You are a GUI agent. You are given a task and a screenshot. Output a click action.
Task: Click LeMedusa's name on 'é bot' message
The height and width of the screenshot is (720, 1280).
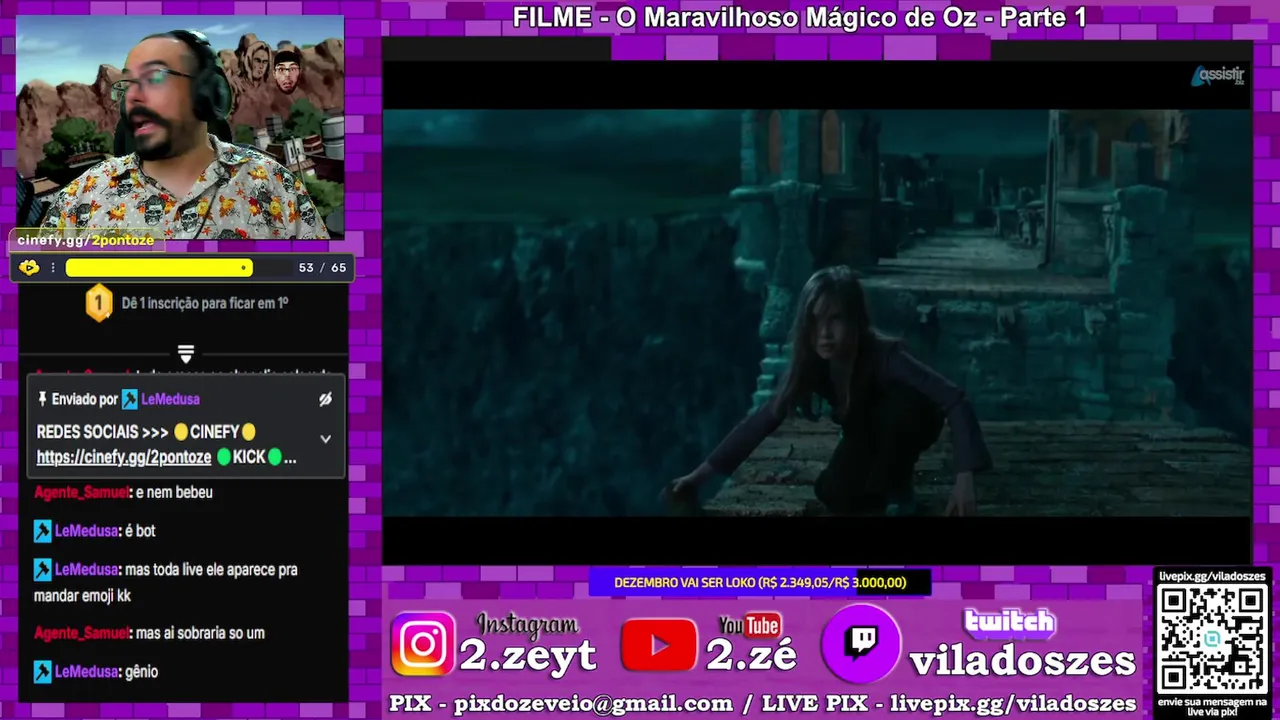pos(86,531)
